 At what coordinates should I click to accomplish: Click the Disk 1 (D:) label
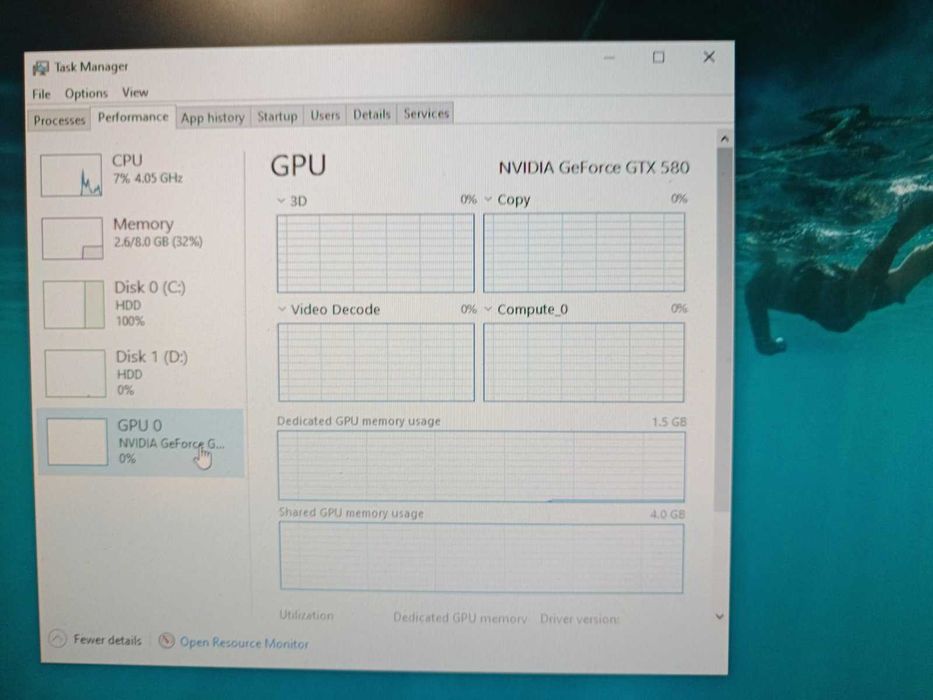tap(152, 357)
